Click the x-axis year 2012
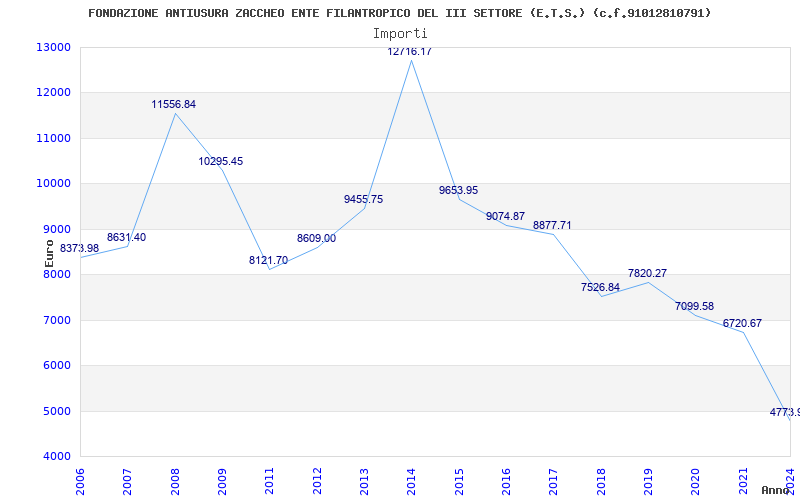 pos(317,481)
